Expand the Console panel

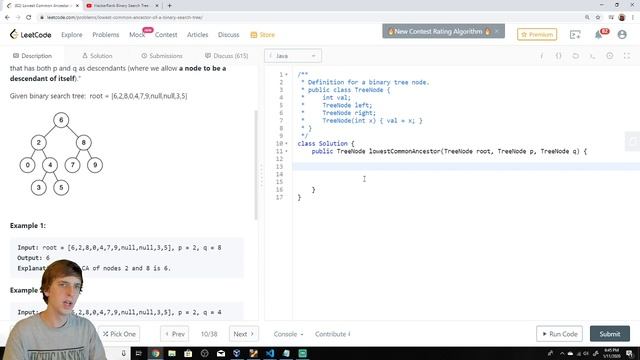click(288, 334)
